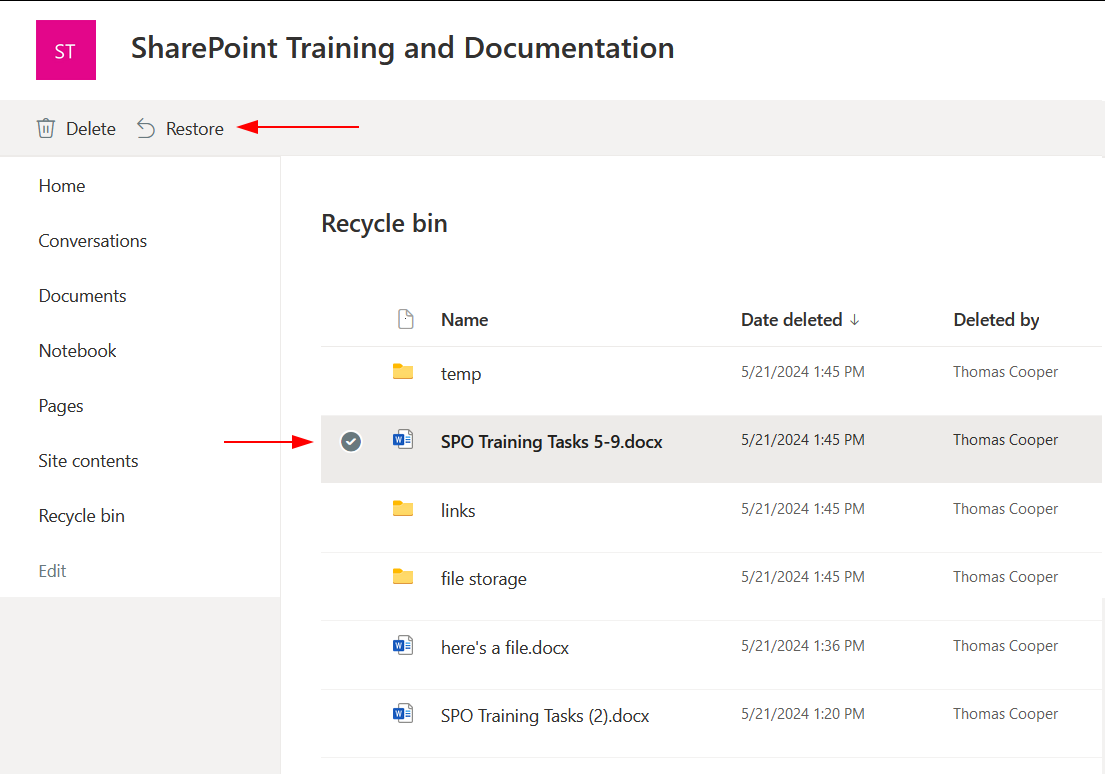
Task: Click the temp folder icon
Action: [403, 371]
